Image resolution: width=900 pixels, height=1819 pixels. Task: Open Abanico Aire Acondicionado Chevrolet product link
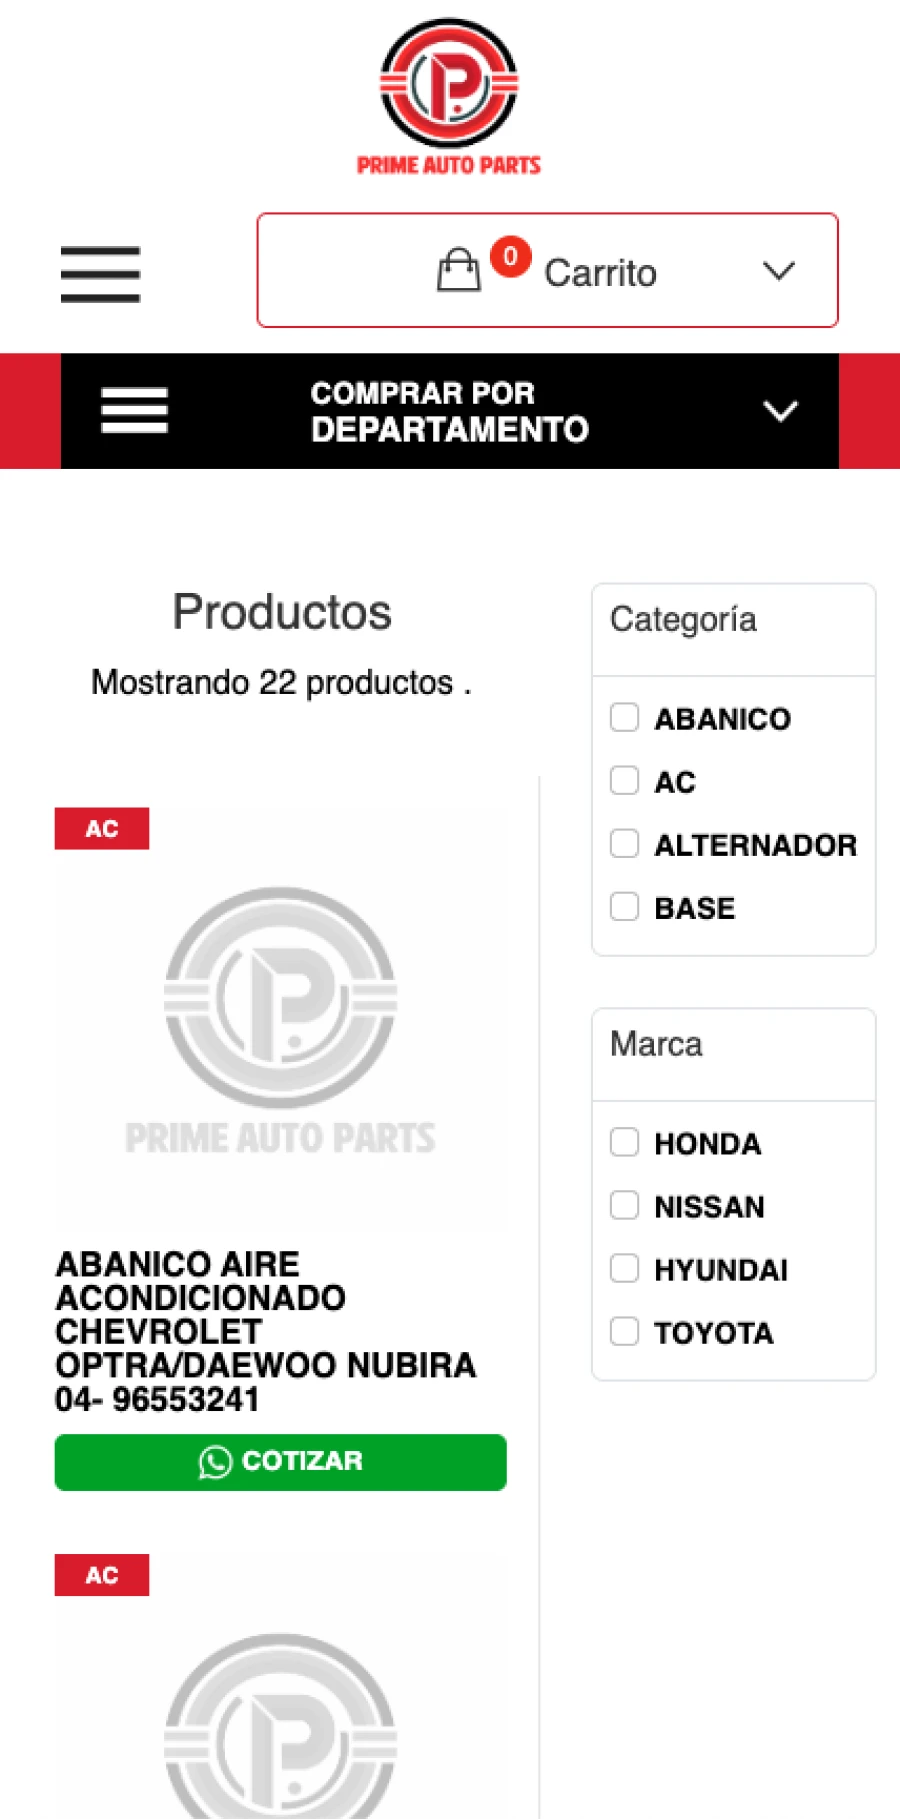[265, 1332]
